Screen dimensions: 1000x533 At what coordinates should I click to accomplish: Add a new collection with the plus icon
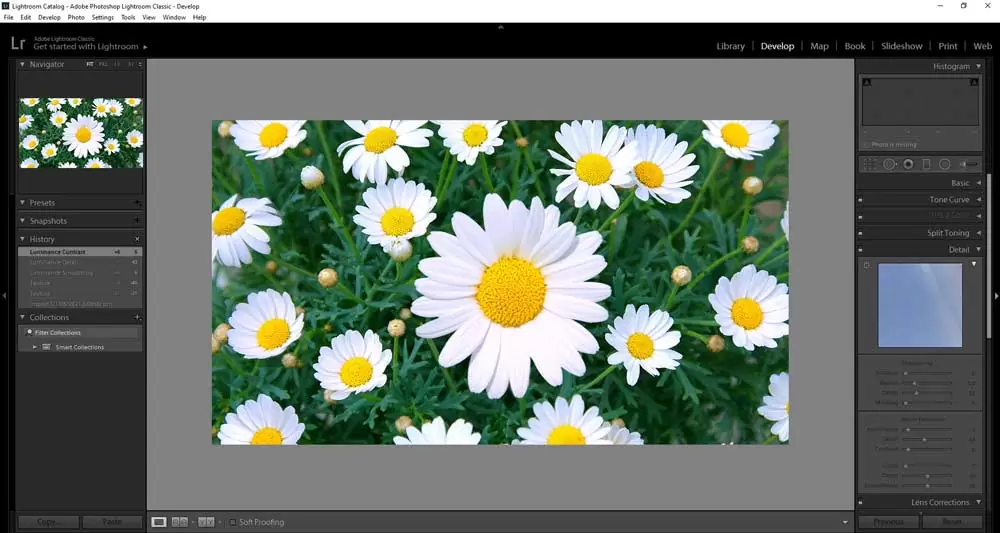click(137, 317)
